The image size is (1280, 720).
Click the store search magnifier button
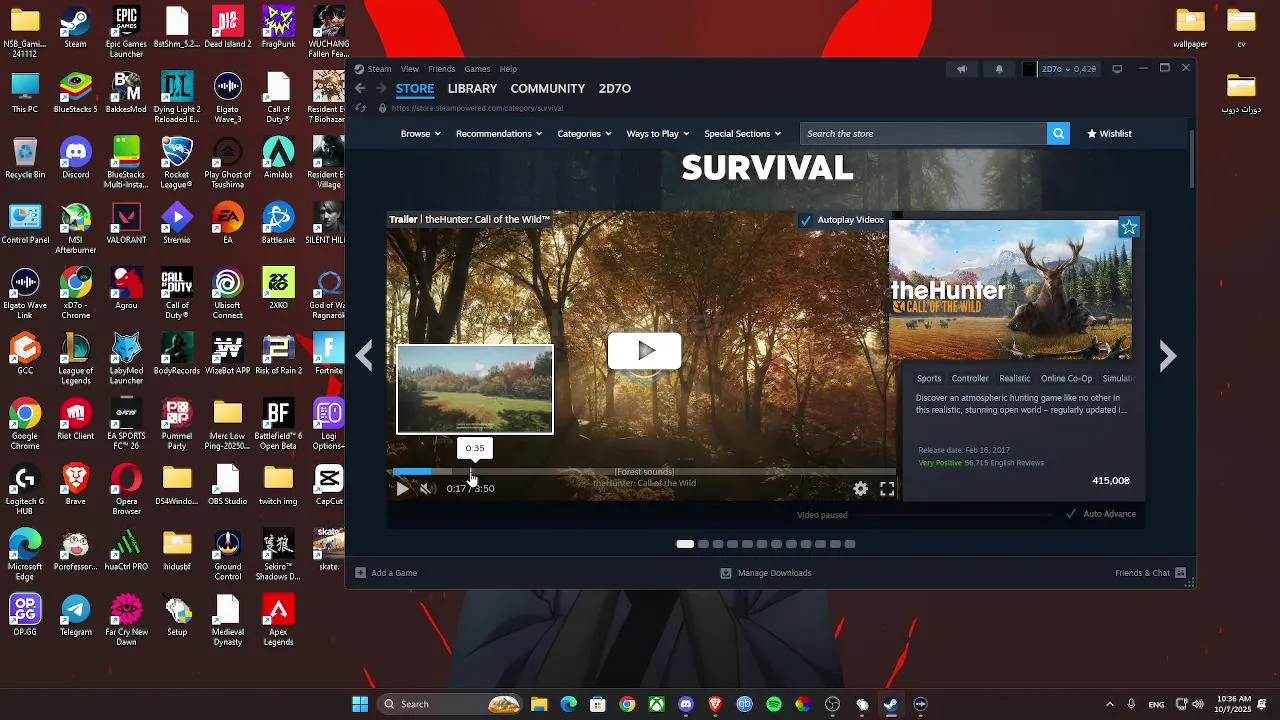point(1058,133)
